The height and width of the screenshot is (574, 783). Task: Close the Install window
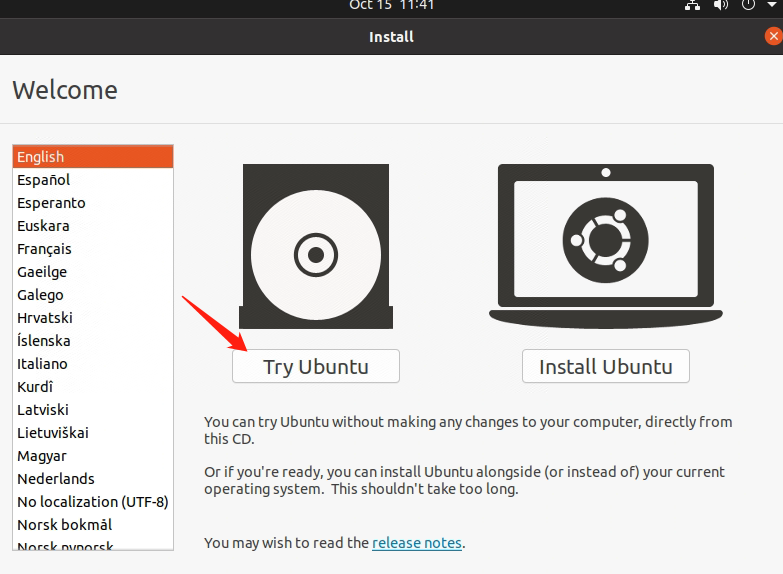[774, 36]
